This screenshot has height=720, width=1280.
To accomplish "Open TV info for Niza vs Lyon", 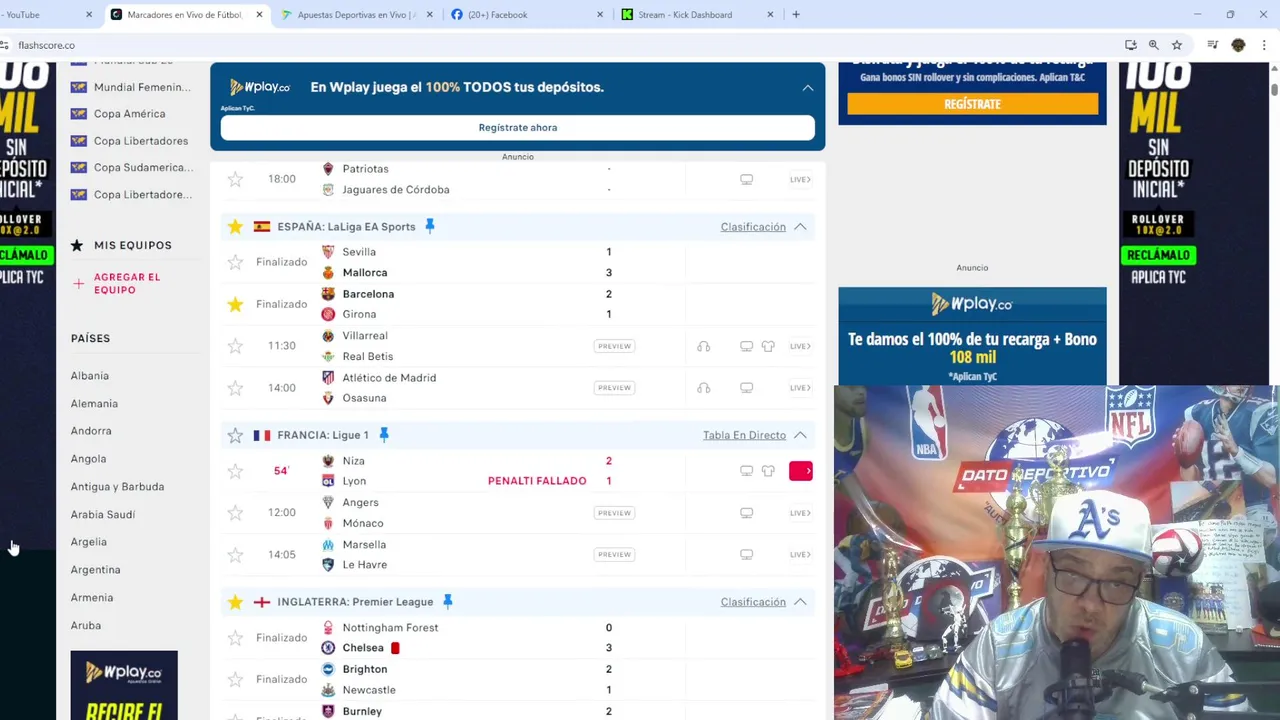I will point(746,471).
